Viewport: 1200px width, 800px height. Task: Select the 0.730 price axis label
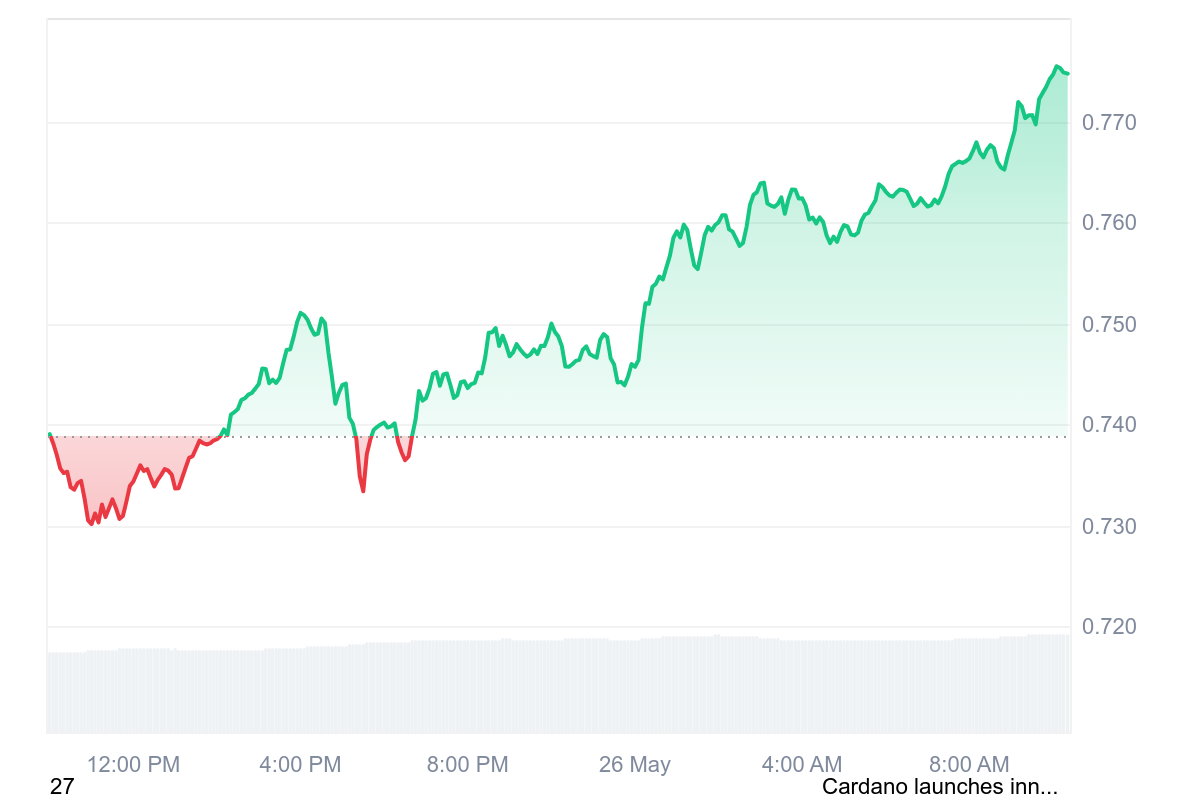tap(1109, 526)
